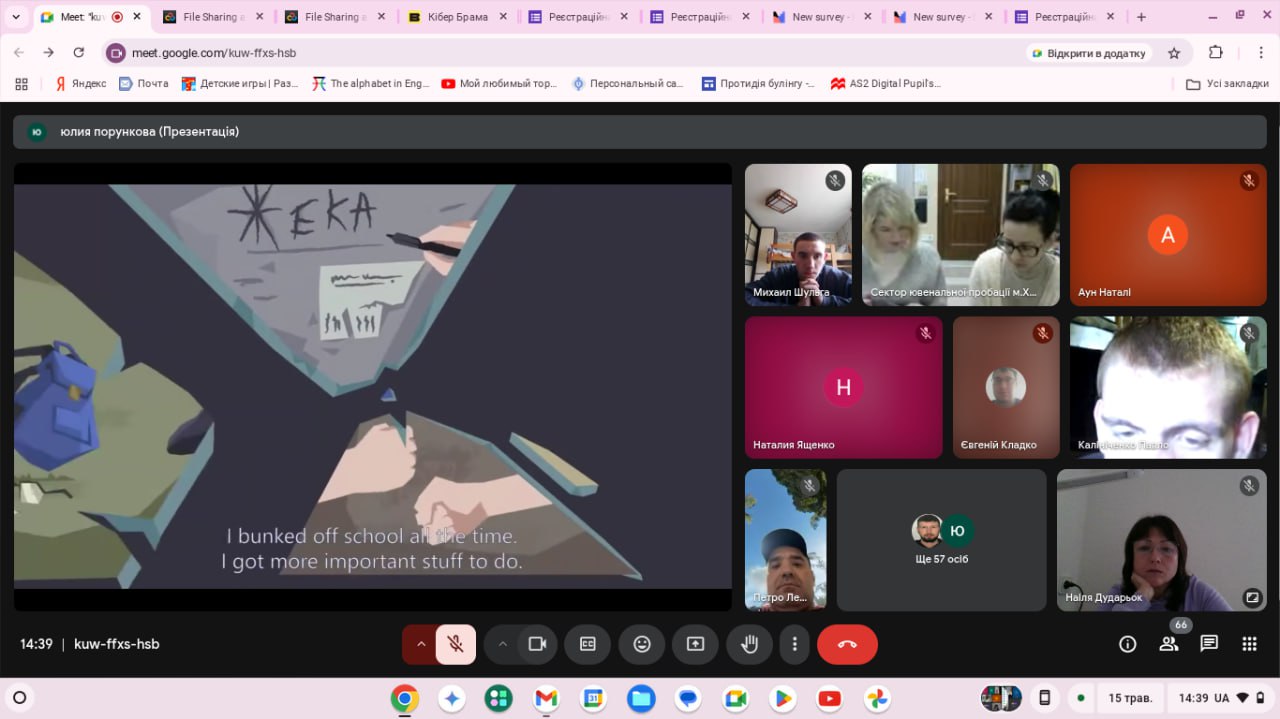Screen dimensions: 1280x719
Task: Open the Почта bookmark
Action: [x=143, y=84]
